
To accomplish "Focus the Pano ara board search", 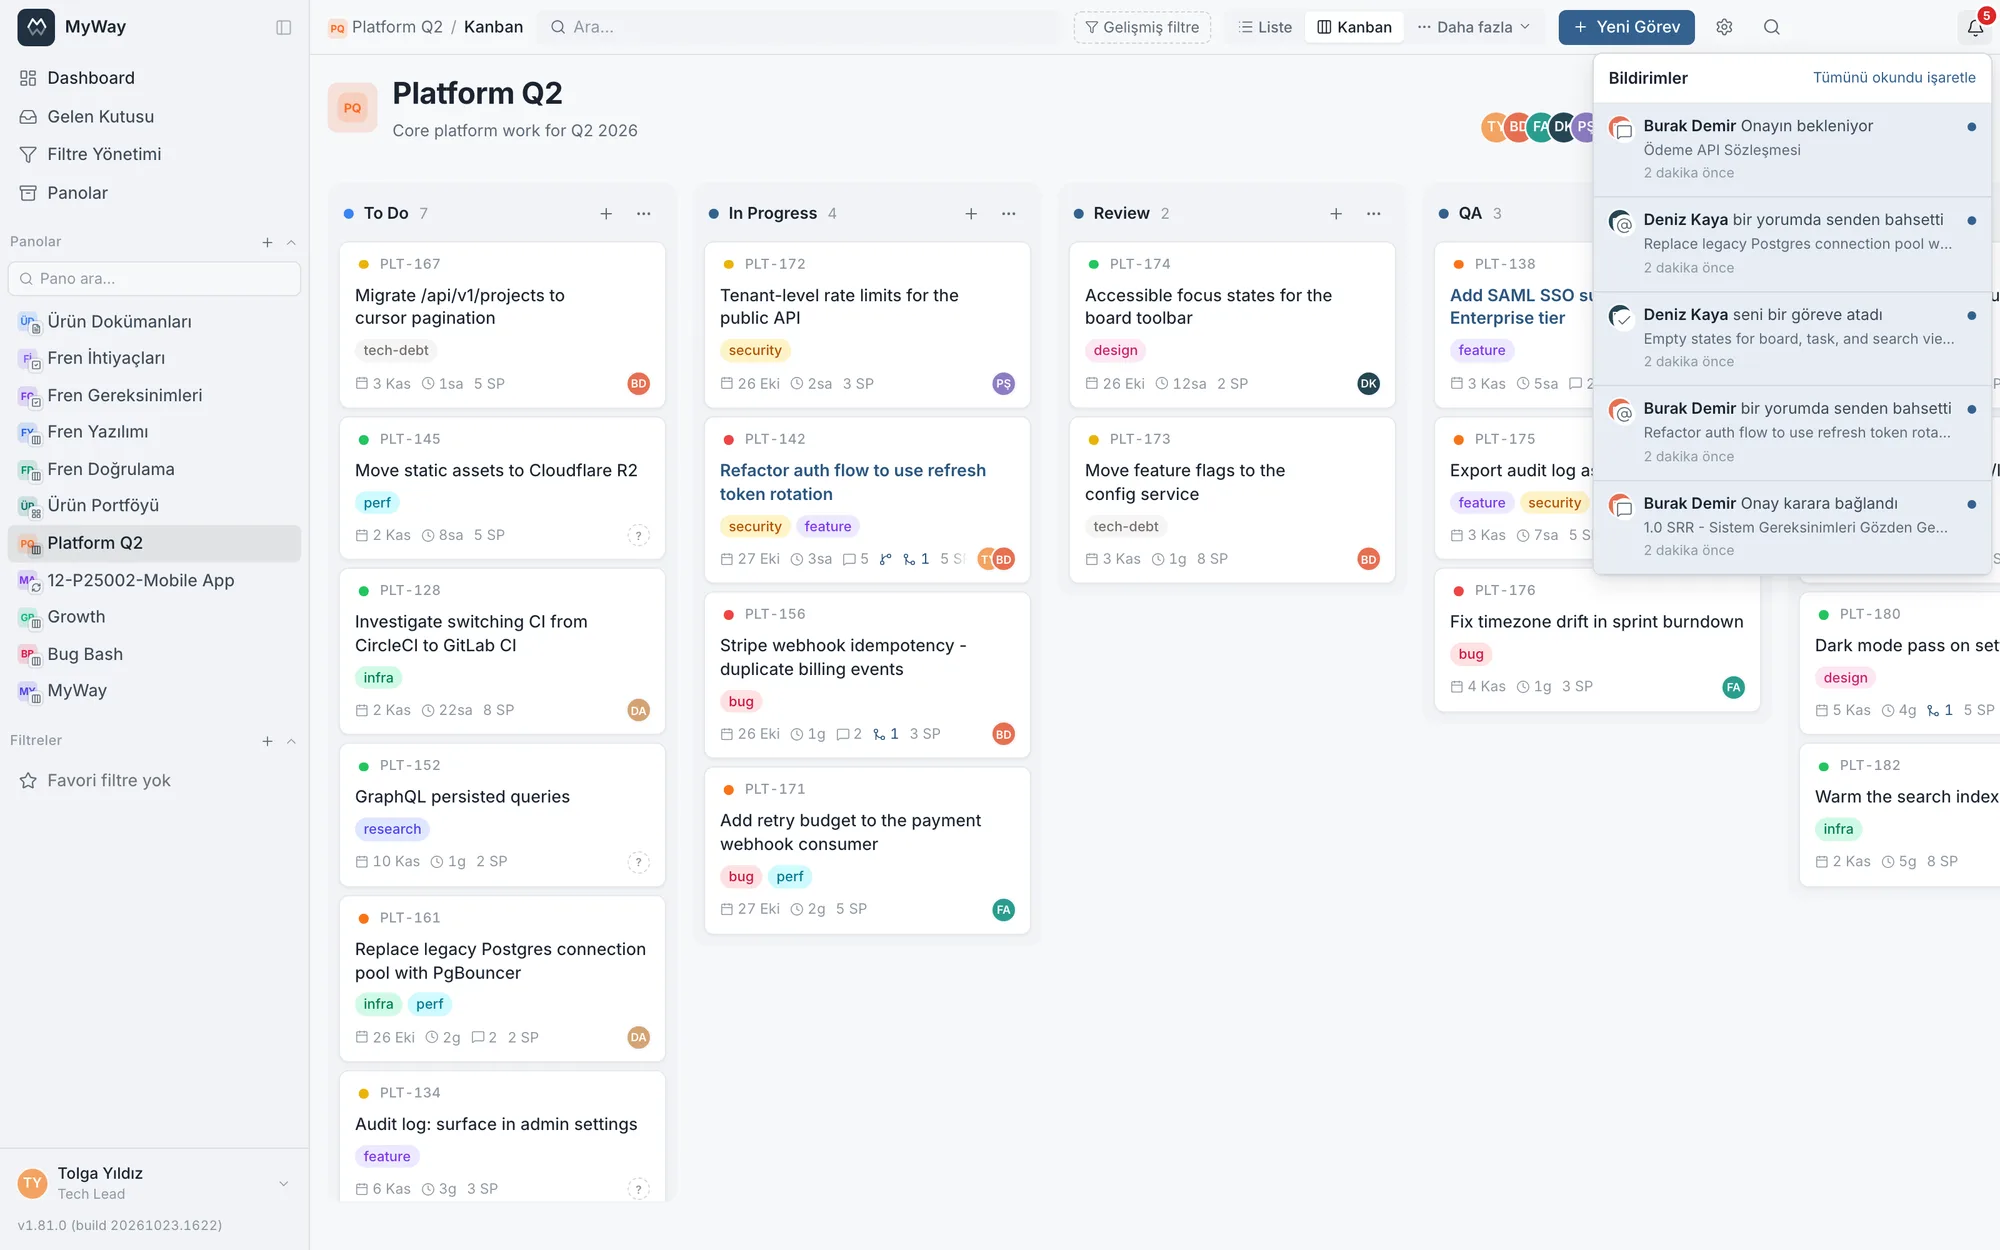I will [x=155, y=279].
